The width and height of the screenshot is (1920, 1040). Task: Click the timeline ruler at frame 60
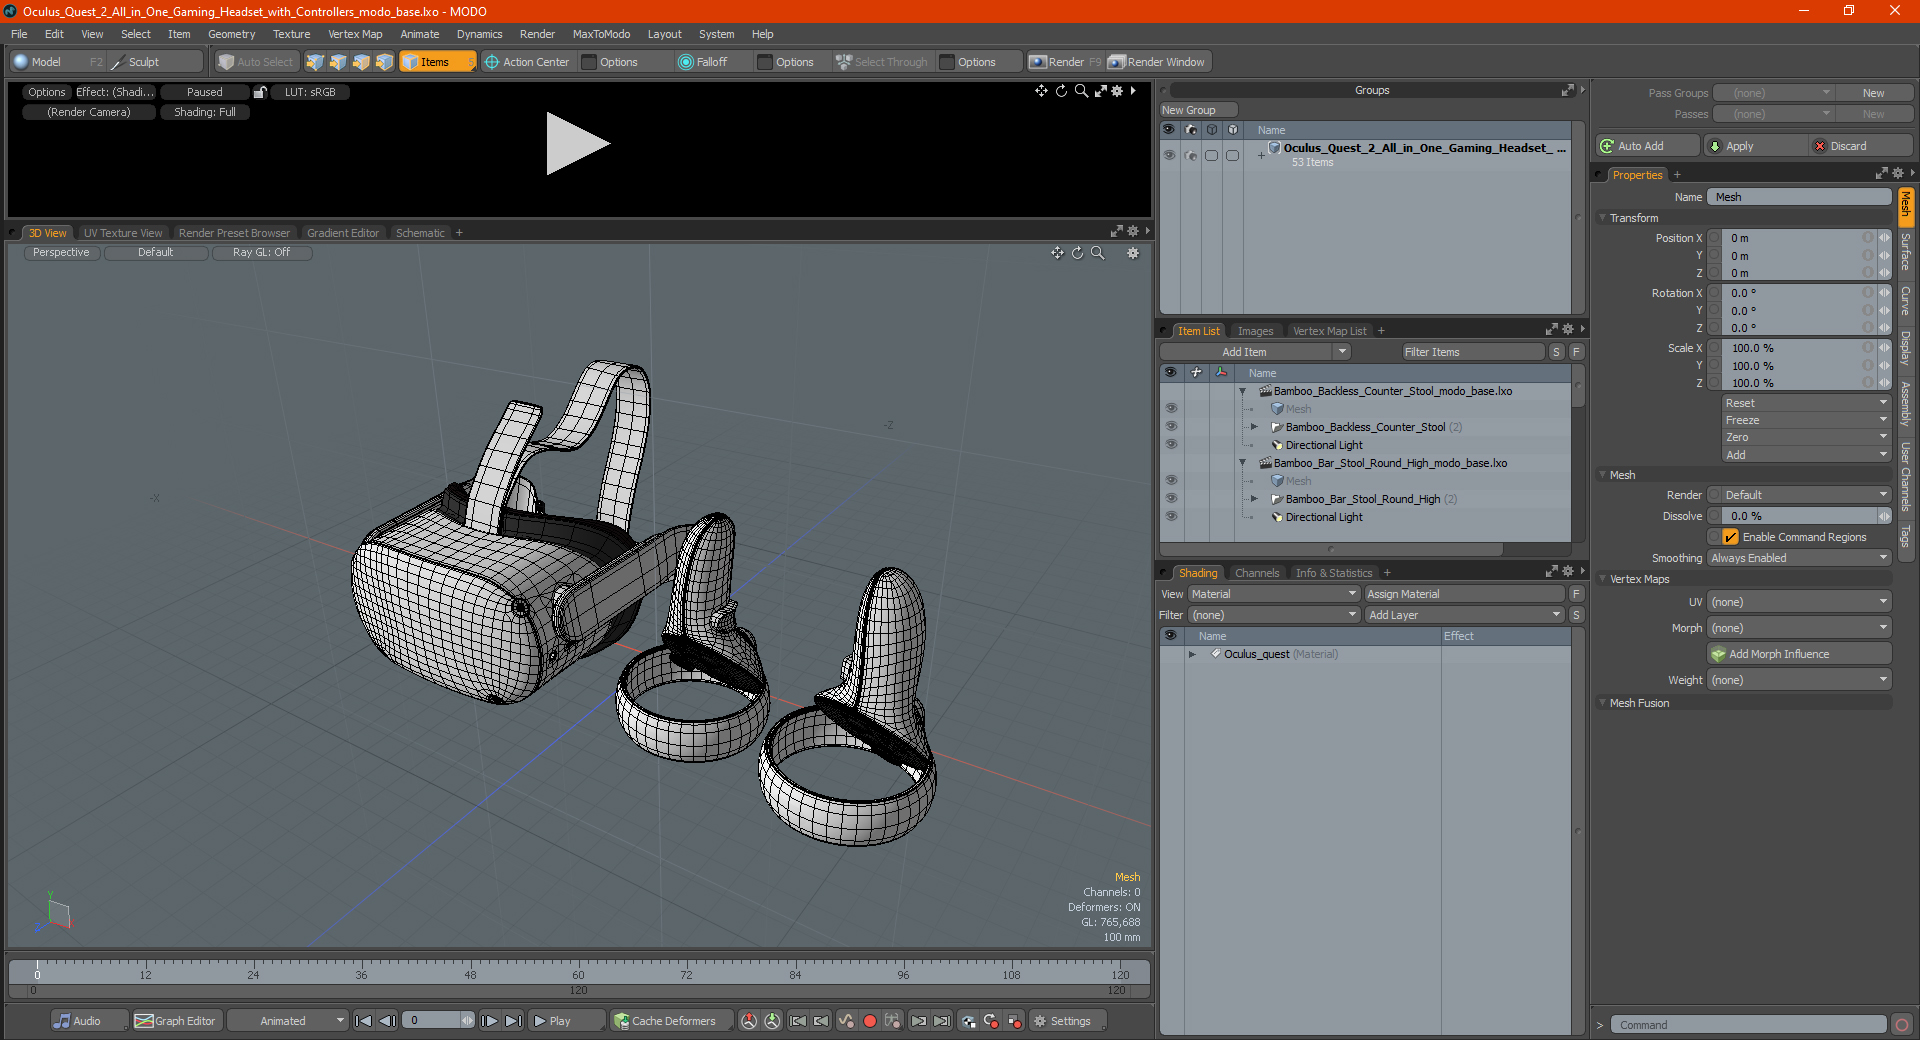pos(578,971)
